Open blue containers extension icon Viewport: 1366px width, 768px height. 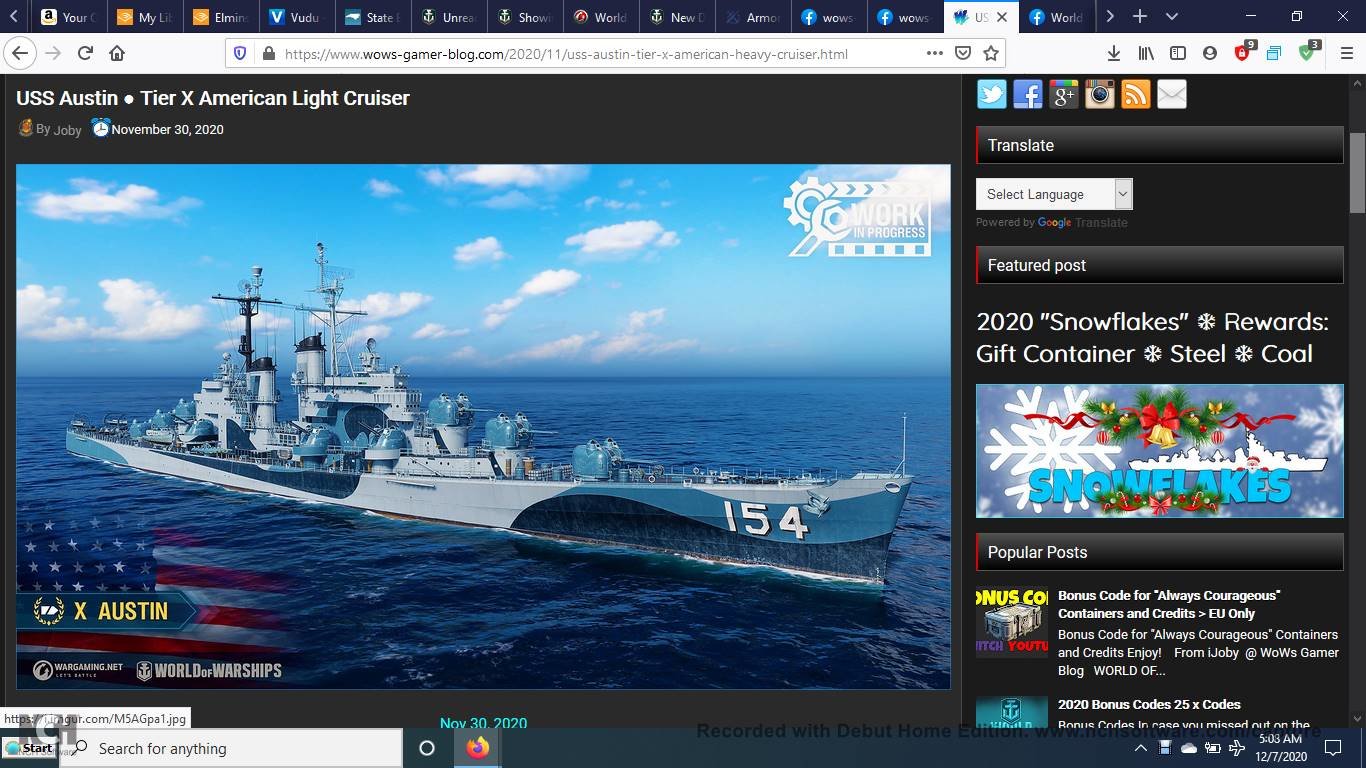[1274, 53]
